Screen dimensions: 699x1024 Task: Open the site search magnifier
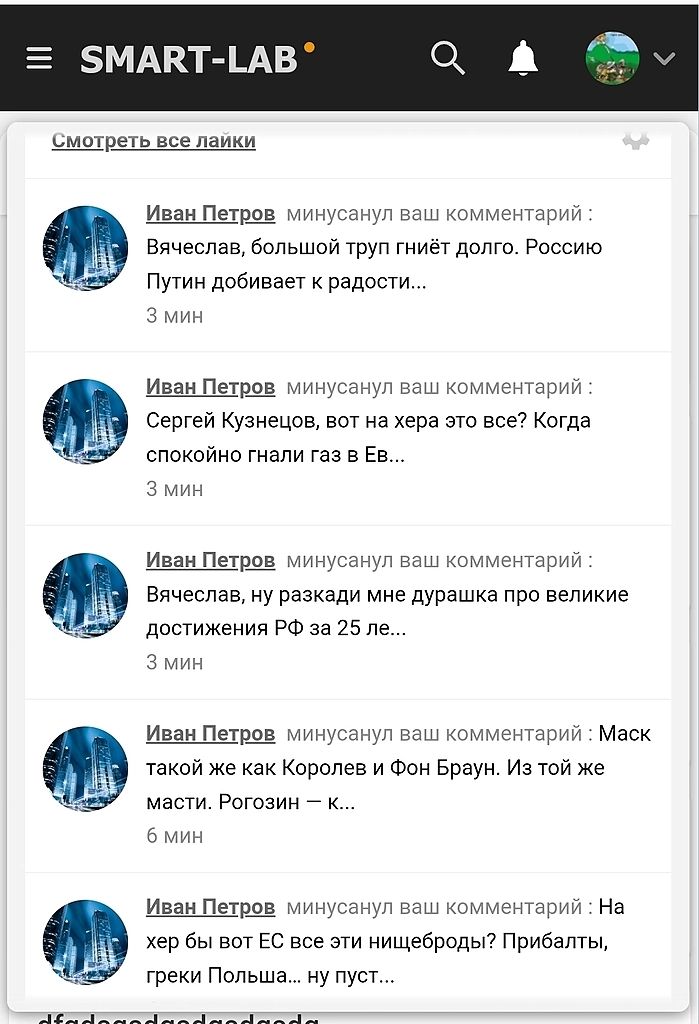[447, 58]
